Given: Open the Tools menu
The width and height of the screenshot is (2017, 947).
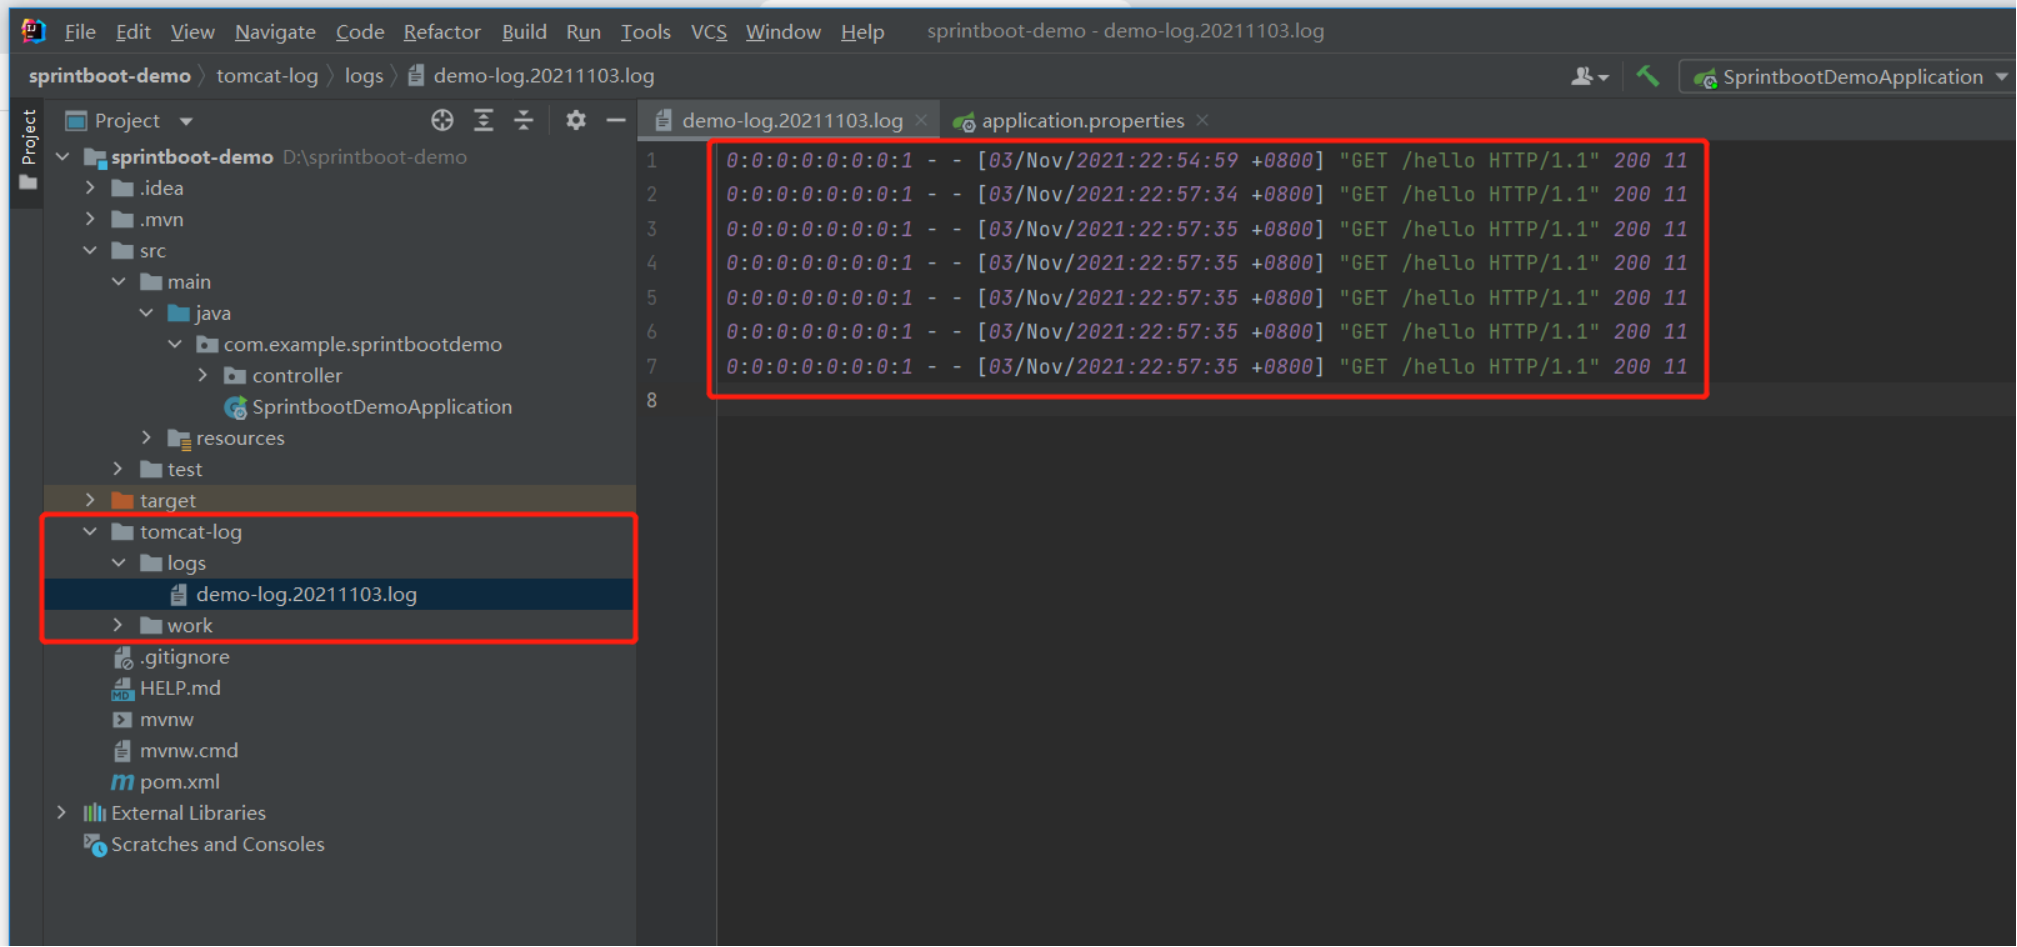Looking at the screenshot, I should click(646, 32).
